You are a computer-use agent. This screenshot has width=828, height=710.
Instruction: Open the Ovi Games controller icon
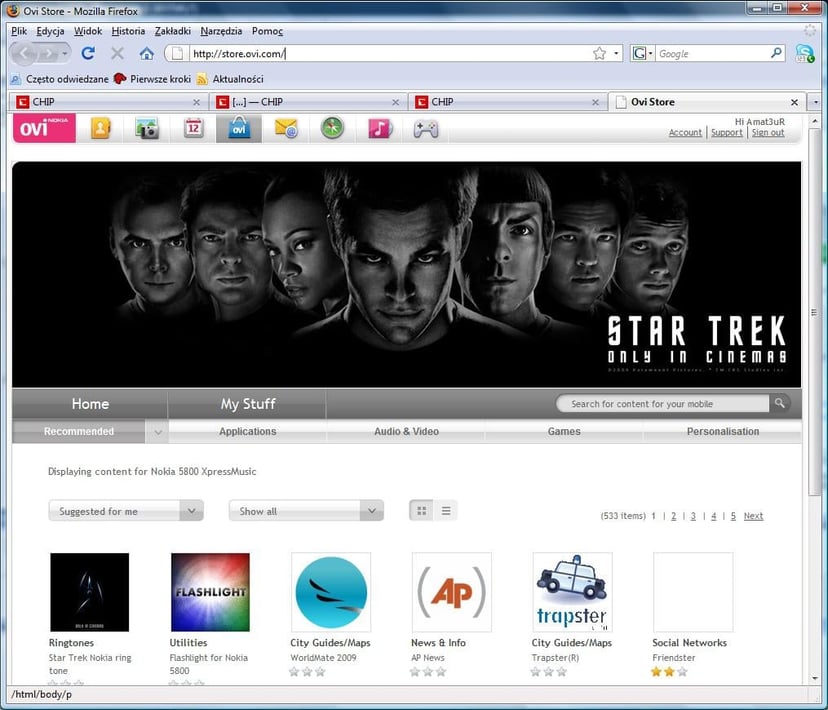pyautogui.click(x=426, y=128)
